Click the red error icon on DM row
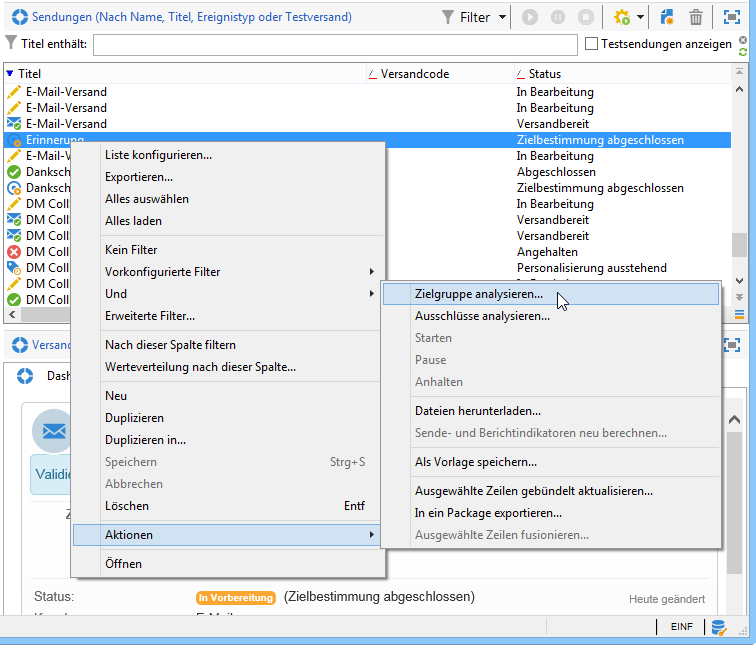The image size is (756, 672). (x=14, y=252)
